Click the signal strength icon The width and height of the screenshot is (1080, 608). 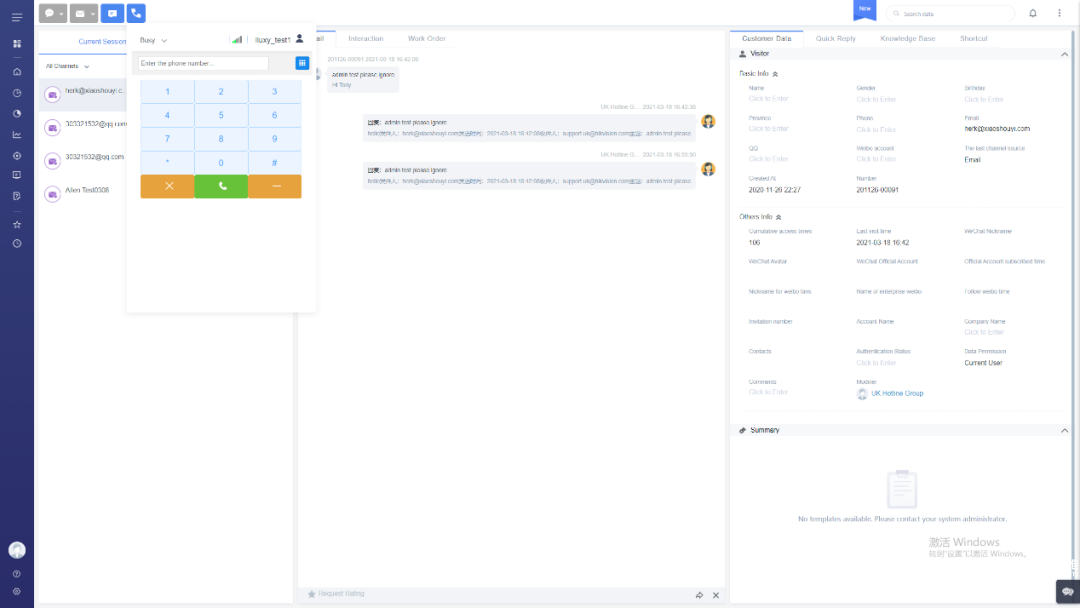tap(237, 40)
